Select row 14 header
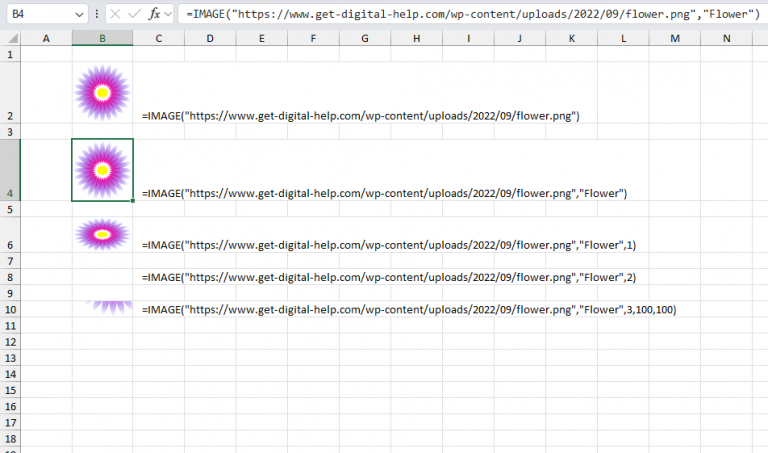 [x=10, y=374]
